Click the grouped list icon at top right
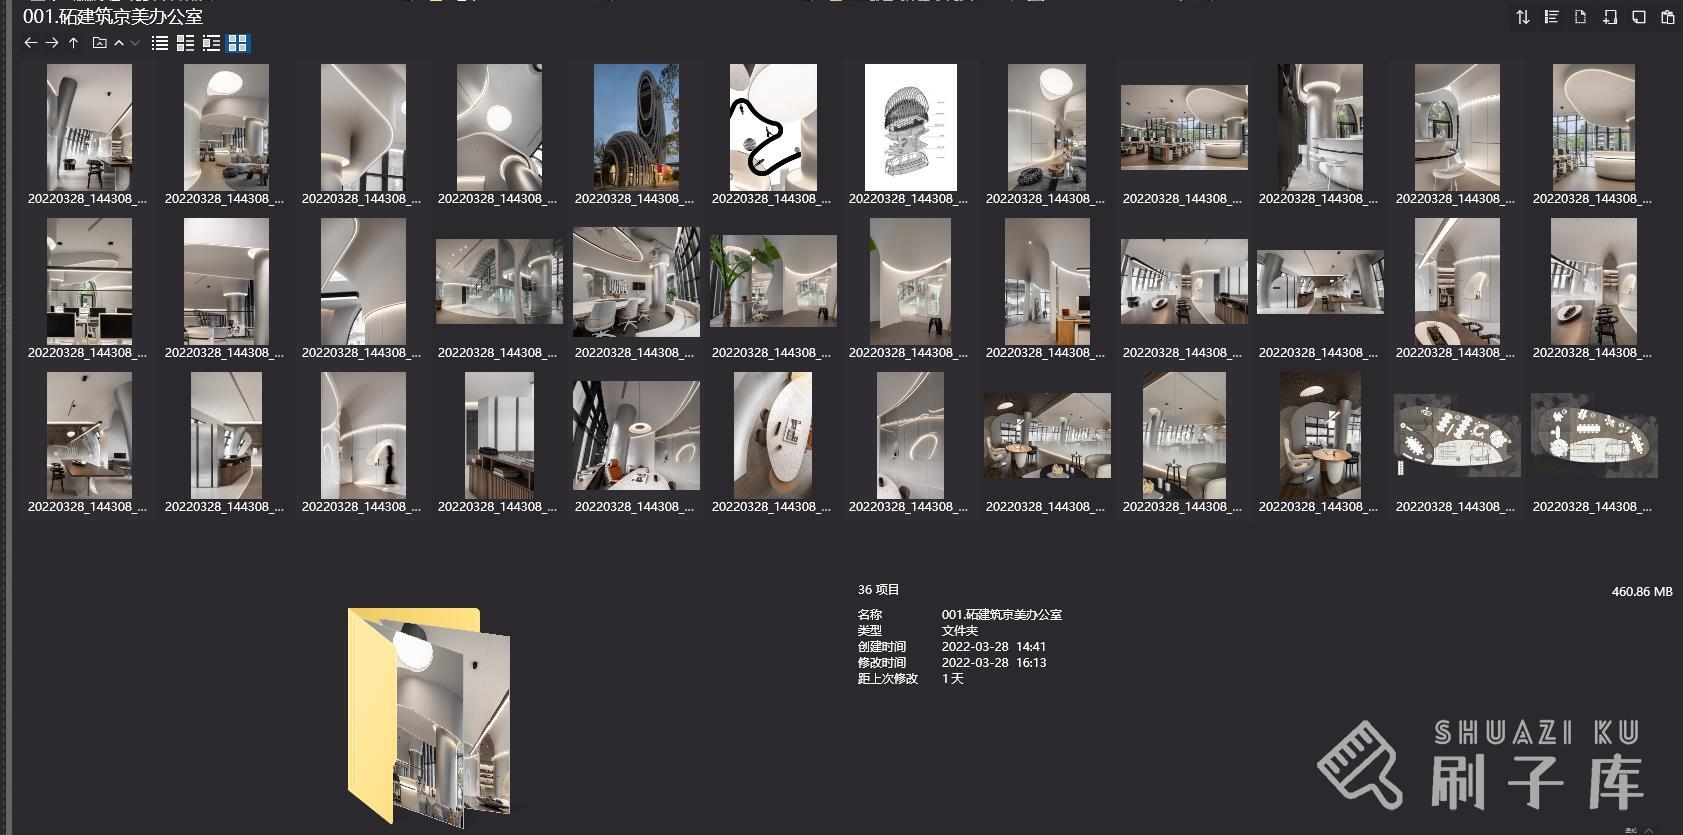The image size is (1683, 835). tap(1552, 17)
